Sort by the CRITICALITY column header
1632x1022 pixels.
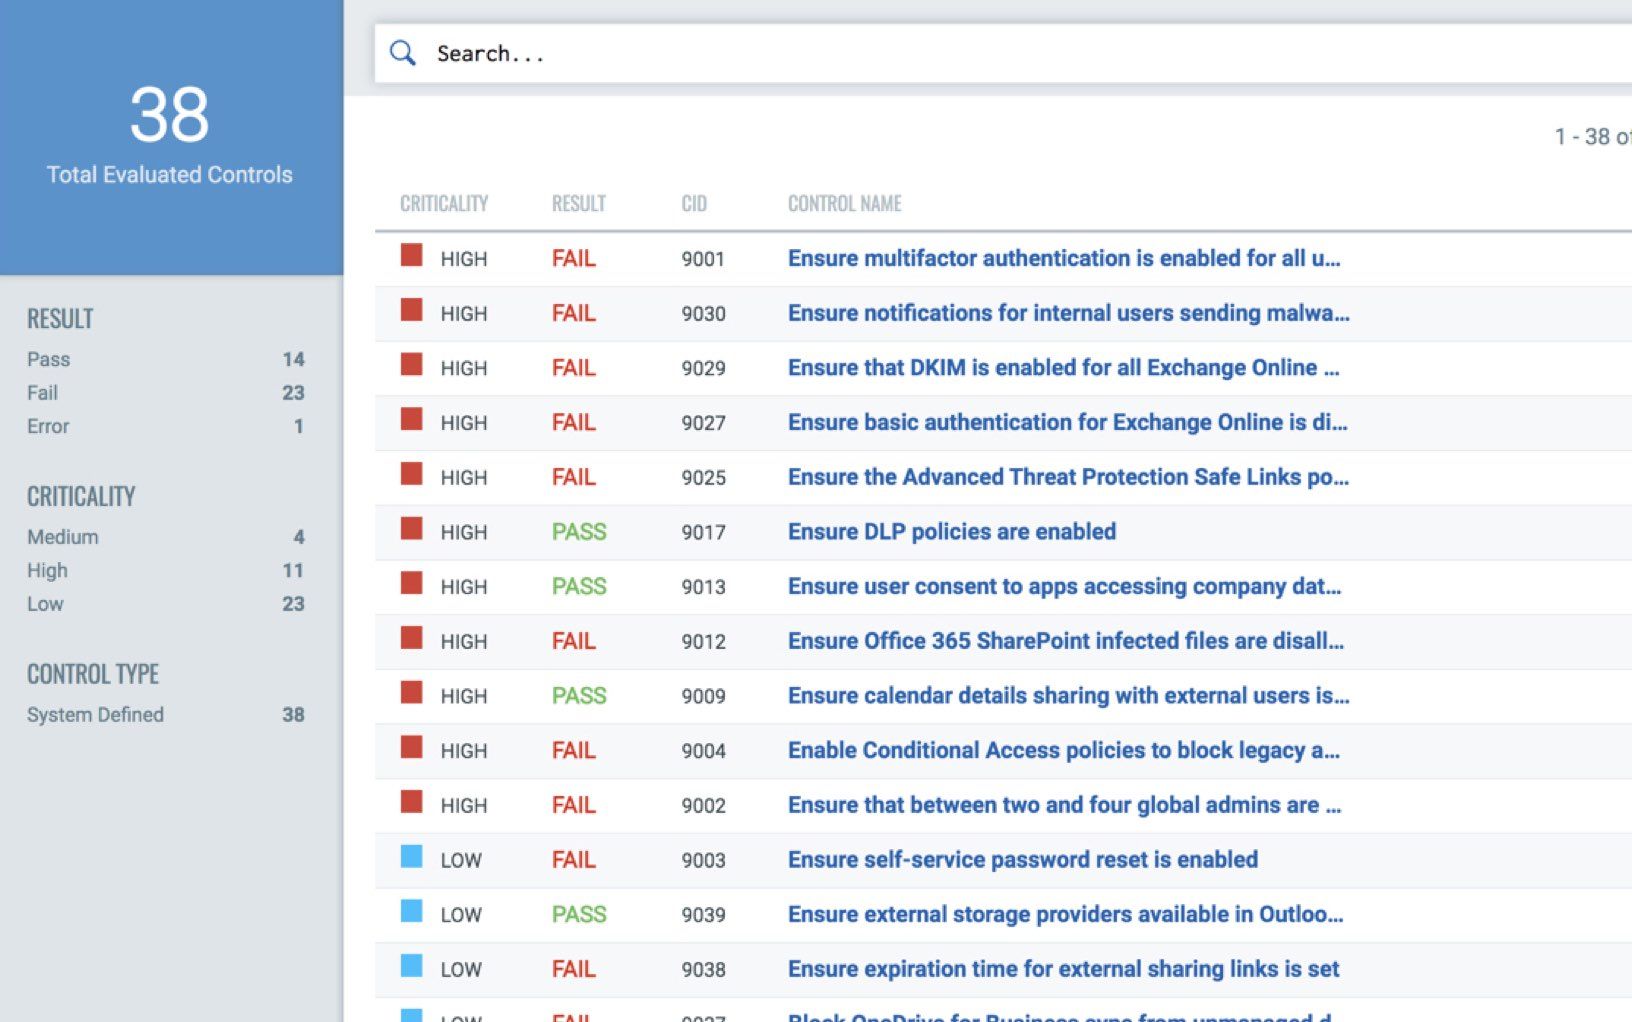tap(444, 202)
